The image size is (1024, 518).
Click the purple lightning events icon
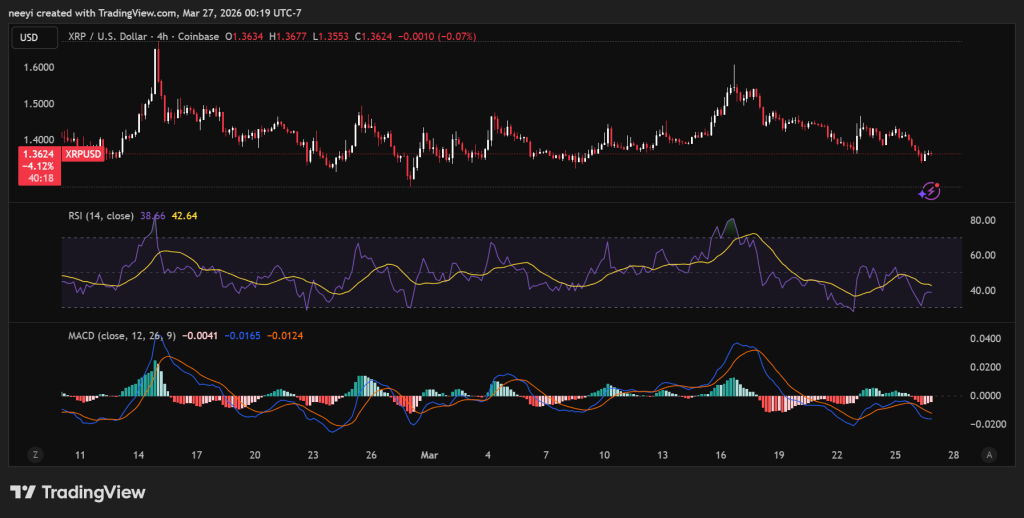click(930, 190)
